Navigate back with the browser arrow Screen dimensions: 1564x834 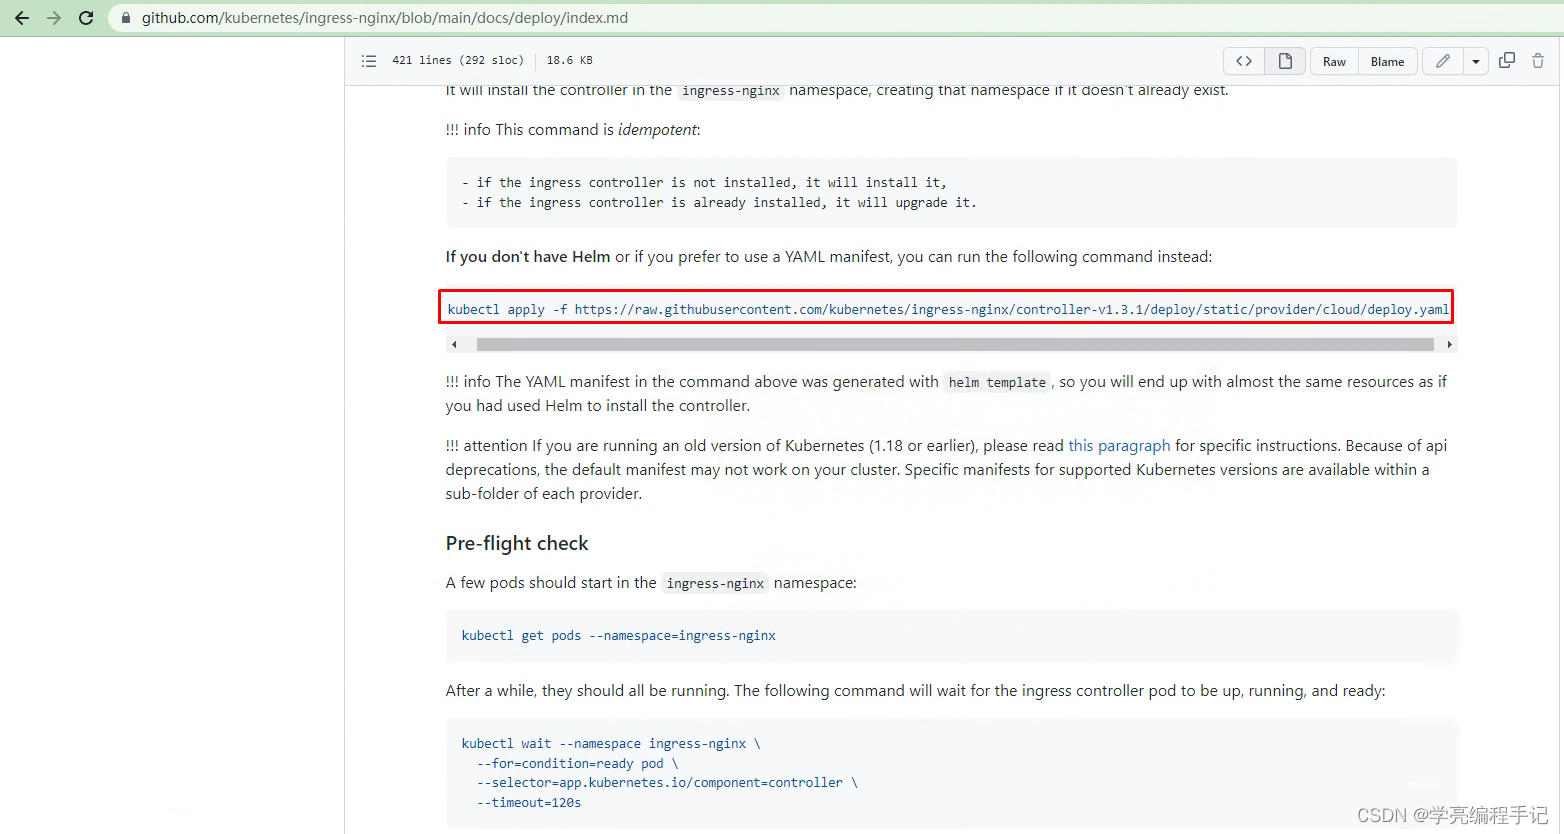click(22, 17)
